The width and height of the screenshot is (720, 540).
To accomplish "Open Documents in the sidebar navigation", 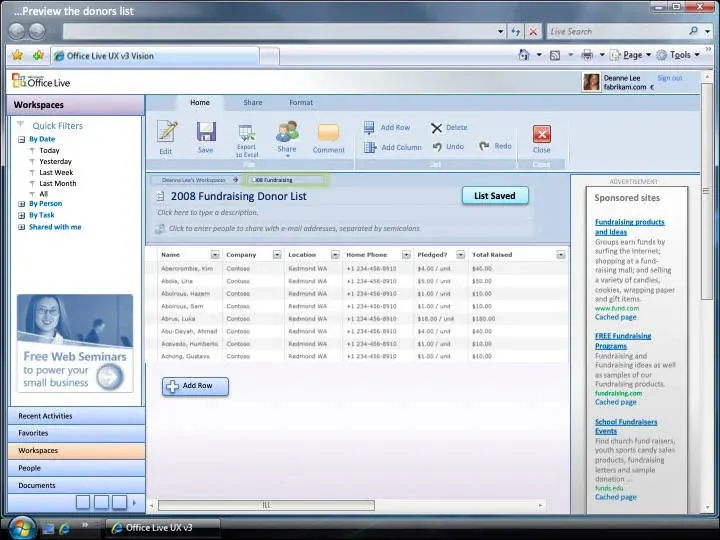I will pyautogui.click(x=76, y=485).
